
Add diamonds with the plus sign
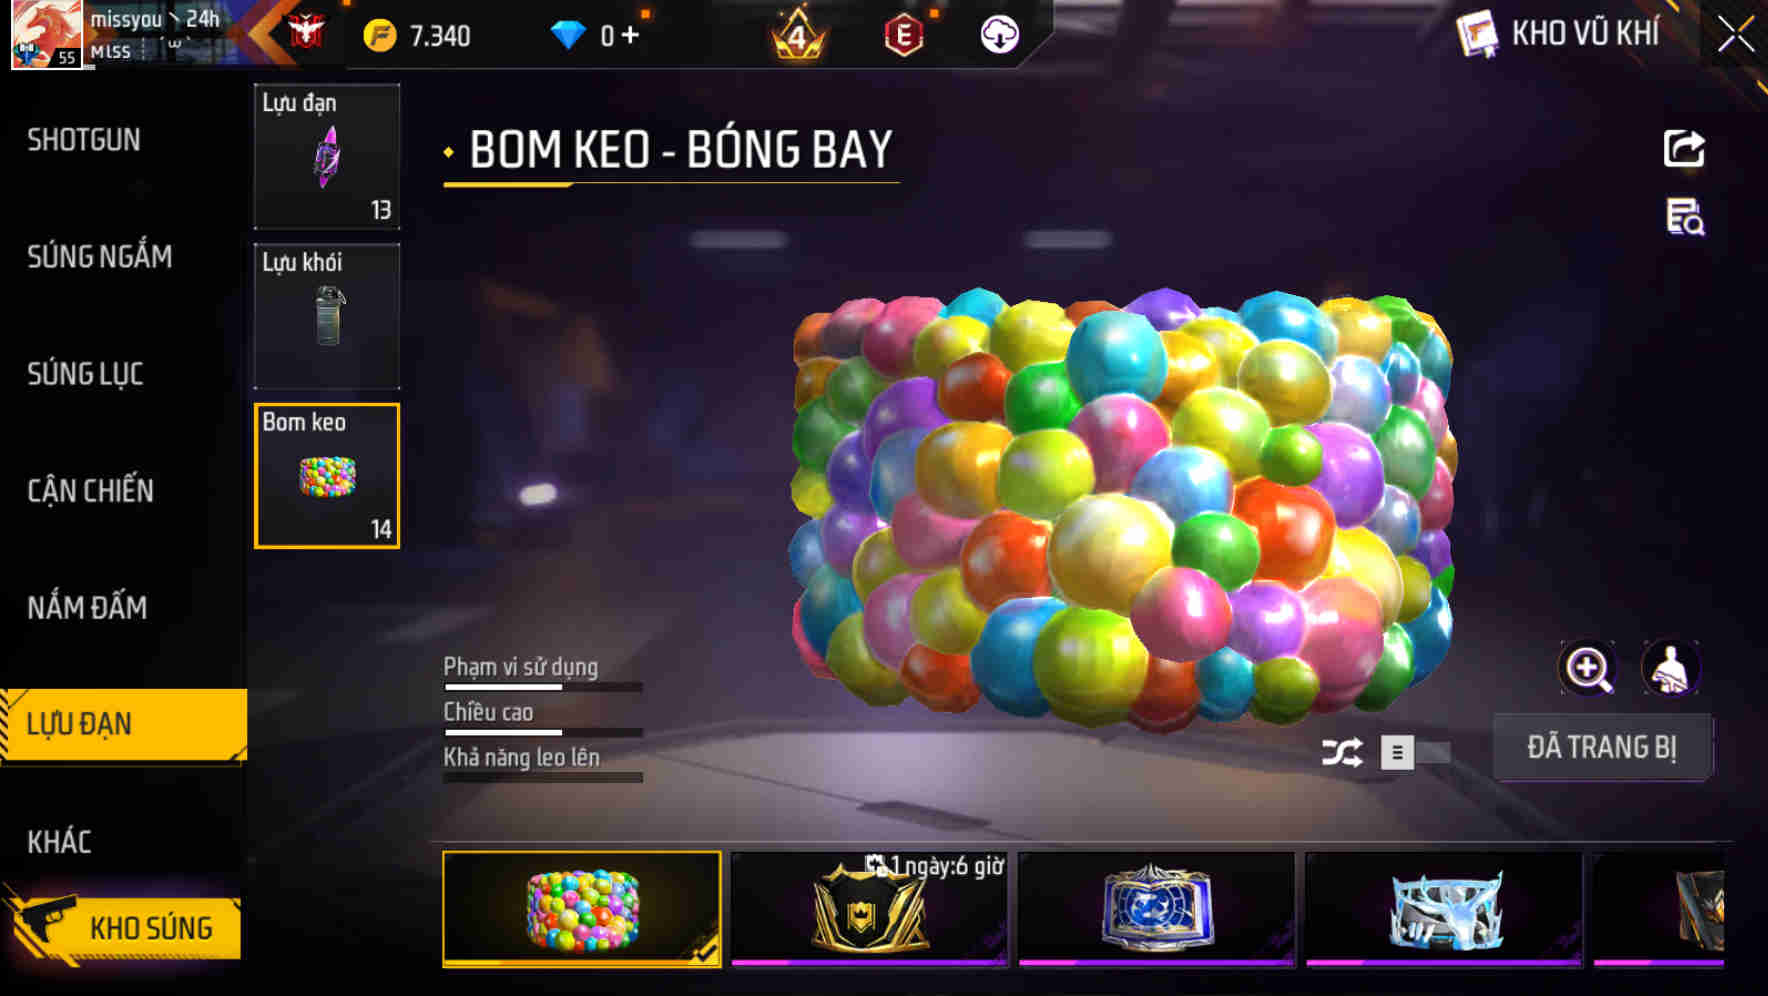pyautogui.click(x=630, y=36)
